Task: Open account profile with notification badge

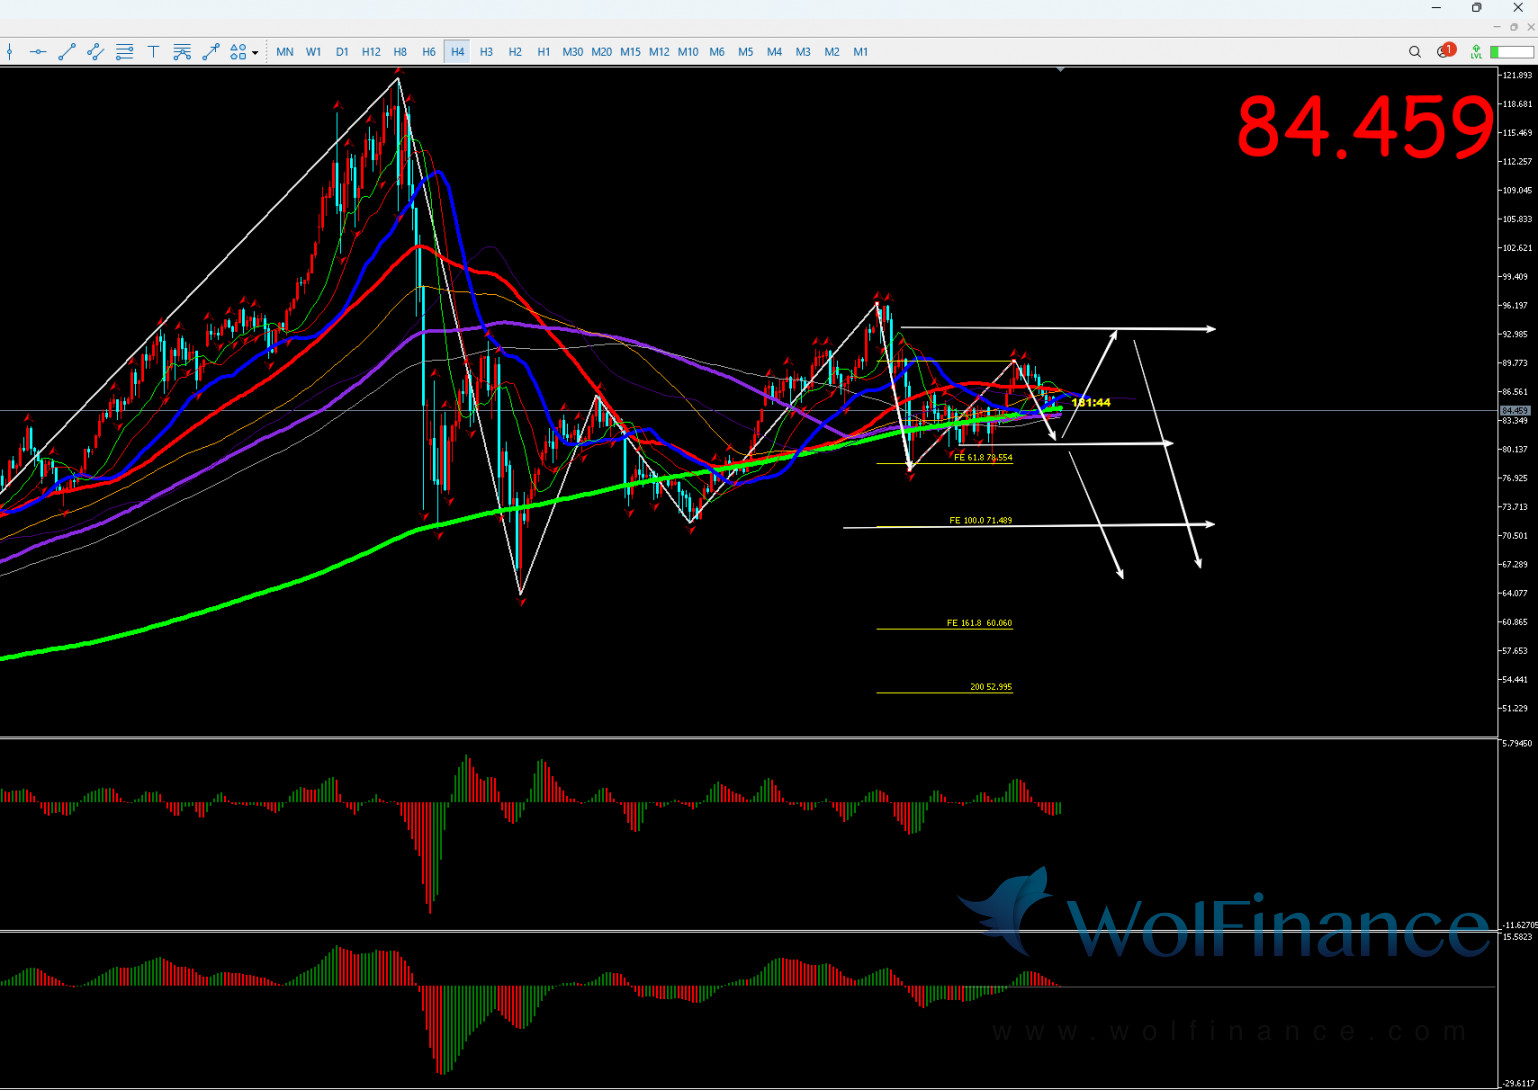Action: 1445,51
